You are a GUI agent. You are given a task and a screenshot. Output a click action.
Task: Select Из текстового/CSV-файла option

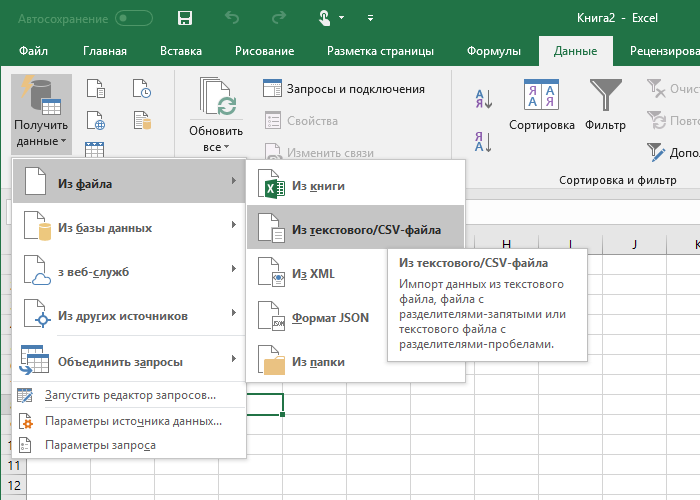[355, 227]
